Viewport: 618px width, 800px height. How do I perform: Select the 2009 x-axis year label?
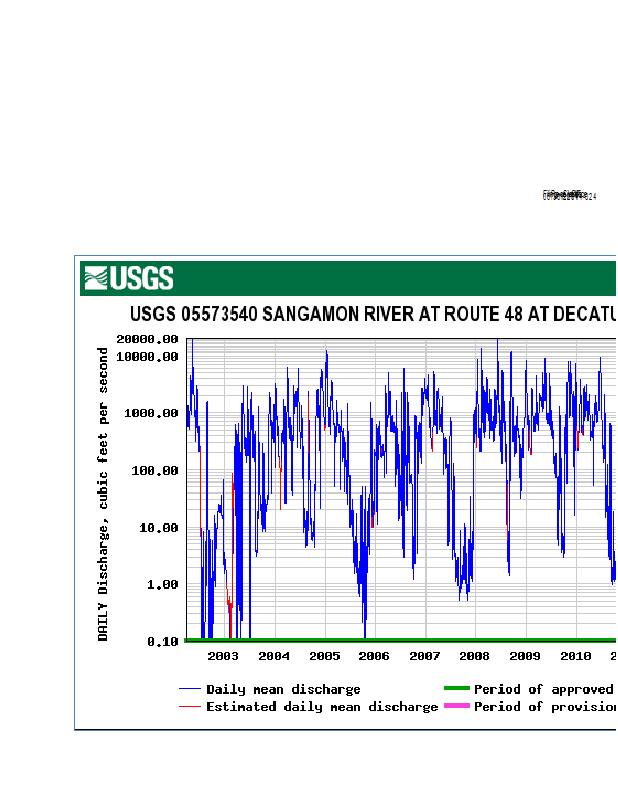tap(525, 656)
